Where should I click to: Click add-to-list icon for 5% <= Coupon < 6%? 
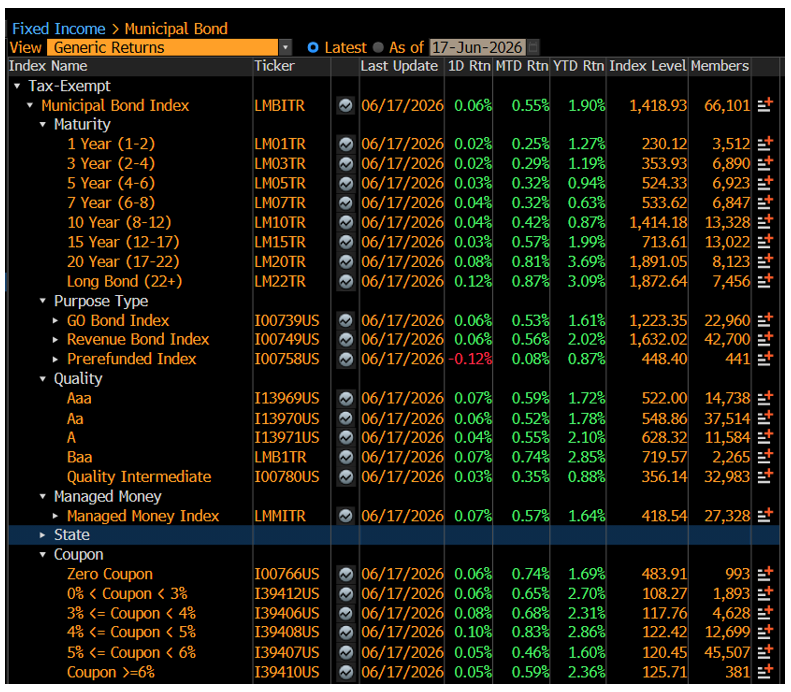(x=765, y=652)
